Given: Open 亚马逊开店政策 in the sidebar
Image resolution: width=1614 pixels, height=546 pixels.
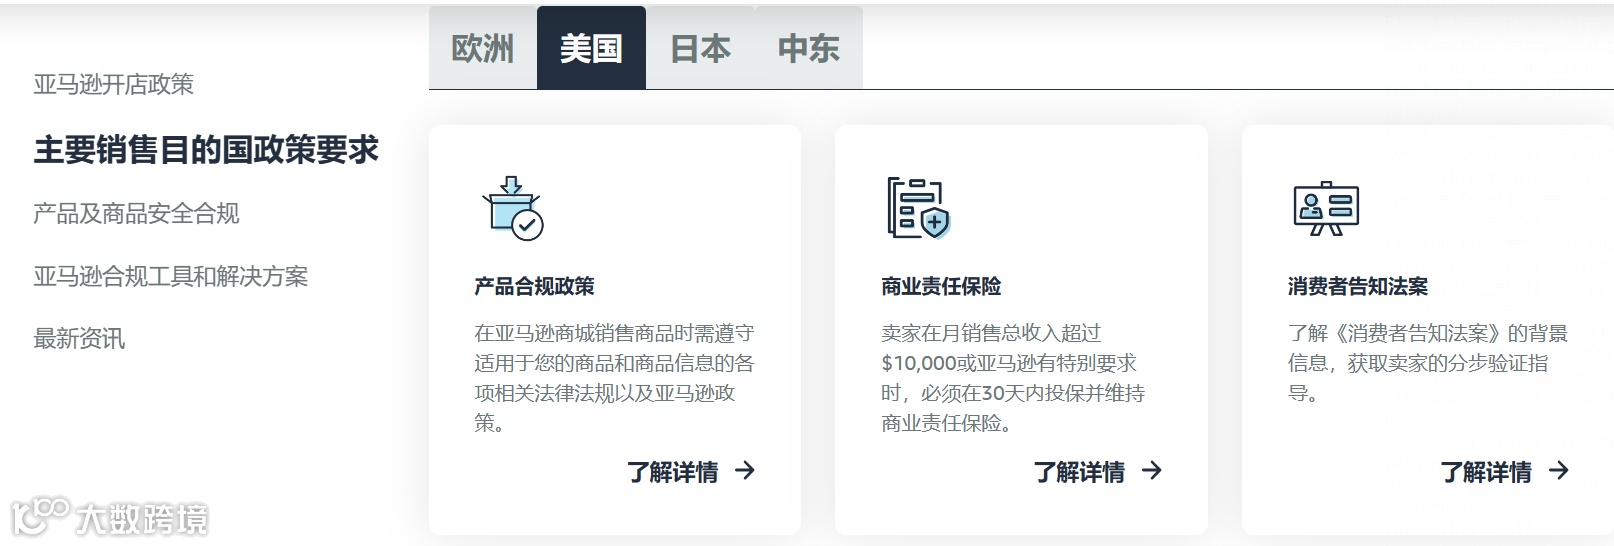Looking at the screenshot, I should click(x=114, y=84).
